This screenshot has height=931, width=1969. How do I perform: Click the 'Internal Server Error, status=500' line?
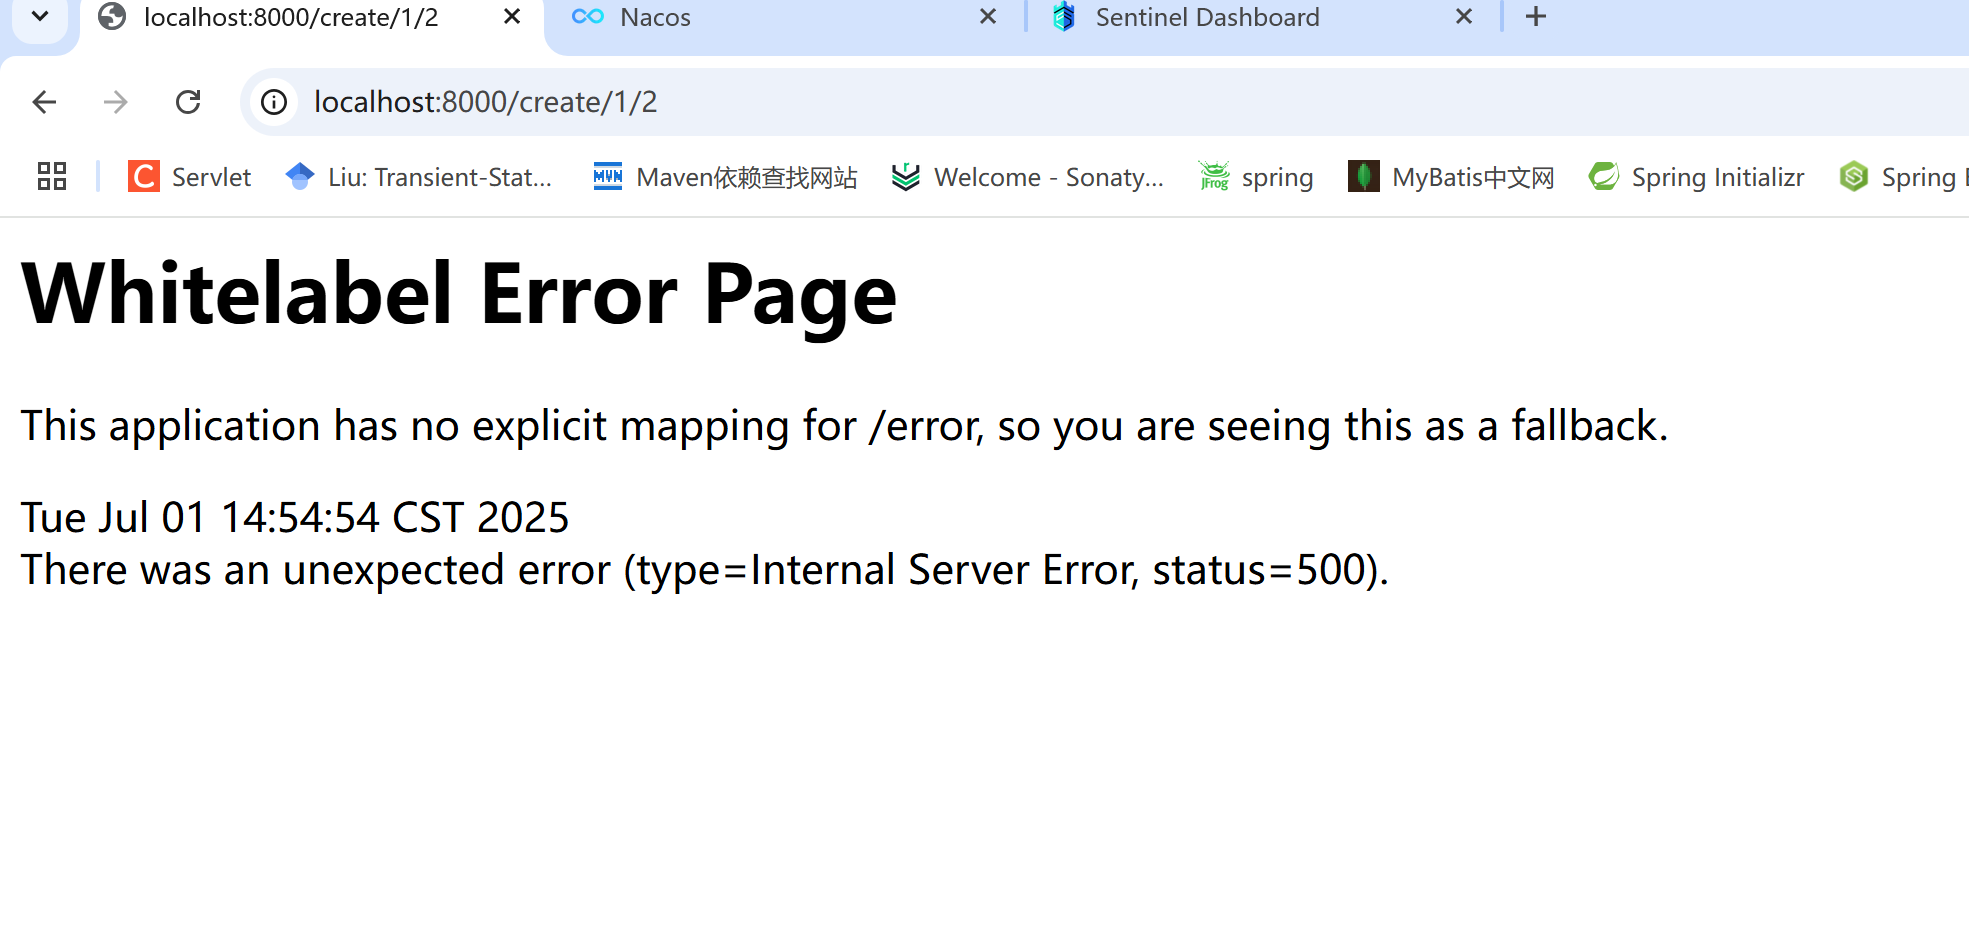[705, 570]
